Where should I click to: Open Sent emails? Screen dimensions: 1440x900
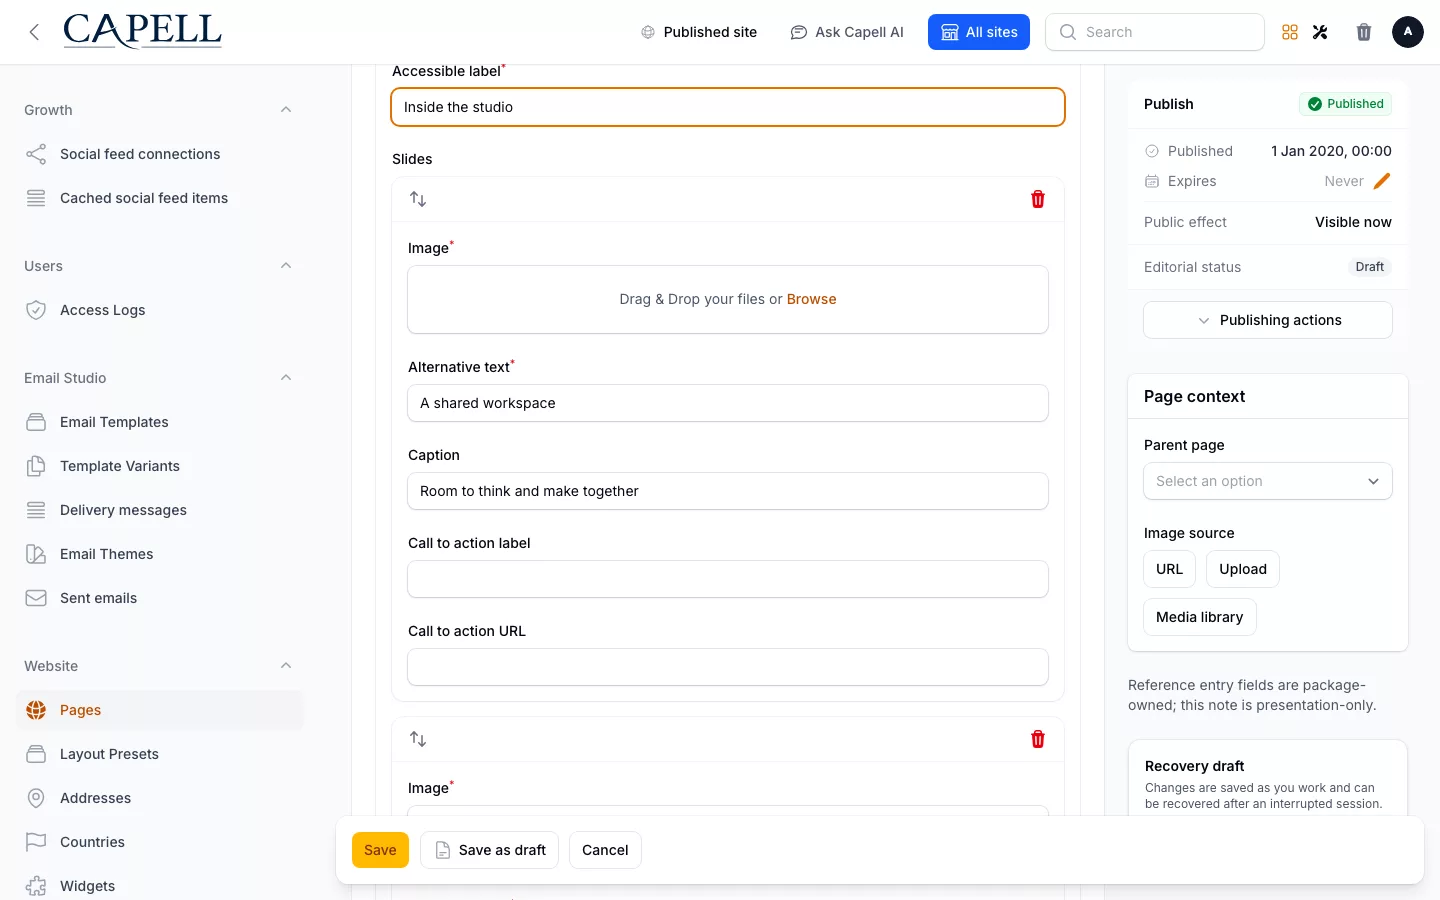tap(160, 598)
